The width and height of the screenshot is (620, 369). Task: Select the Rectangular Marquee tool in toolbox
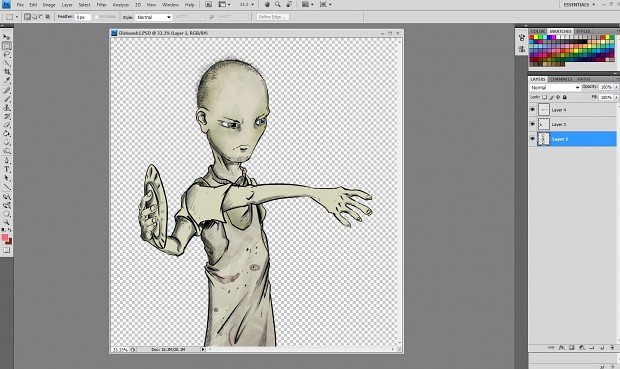[x=7, y=46]
